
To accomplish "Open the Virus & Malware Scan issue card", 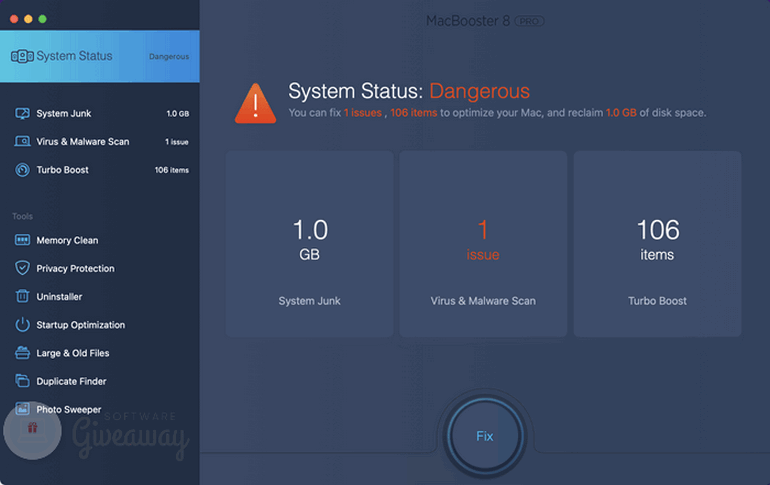I will click(483, 243).
